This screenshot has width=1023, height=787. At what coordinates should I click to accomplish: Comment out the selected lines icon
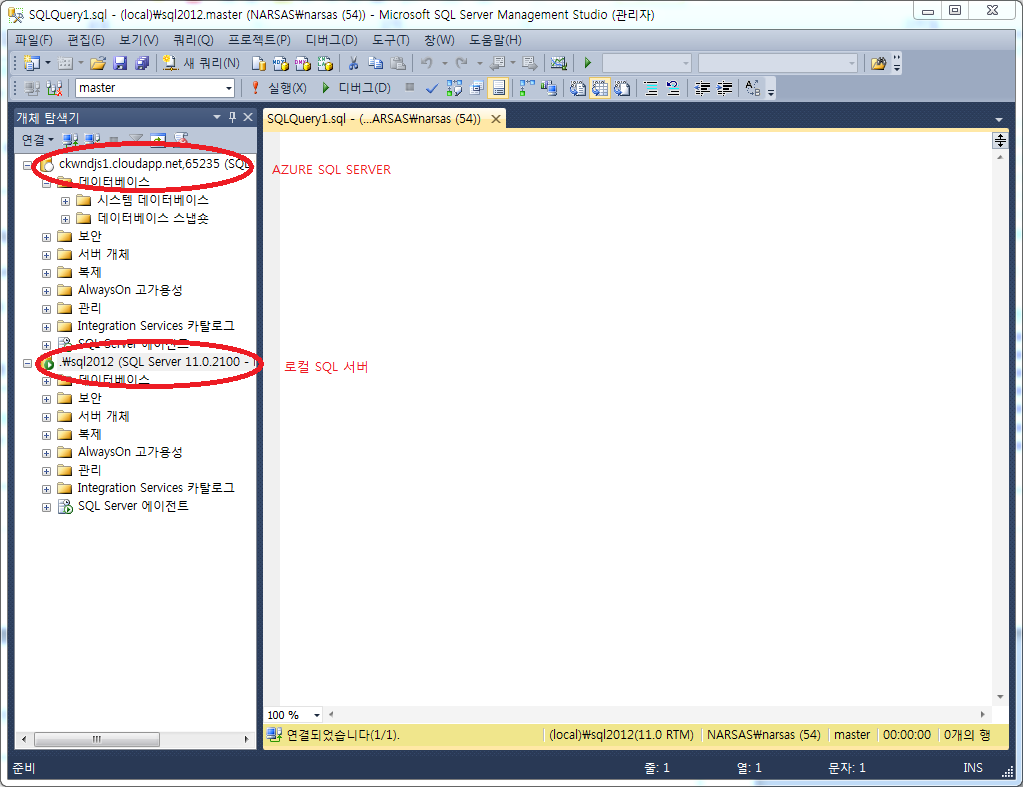tap(651, 88)
